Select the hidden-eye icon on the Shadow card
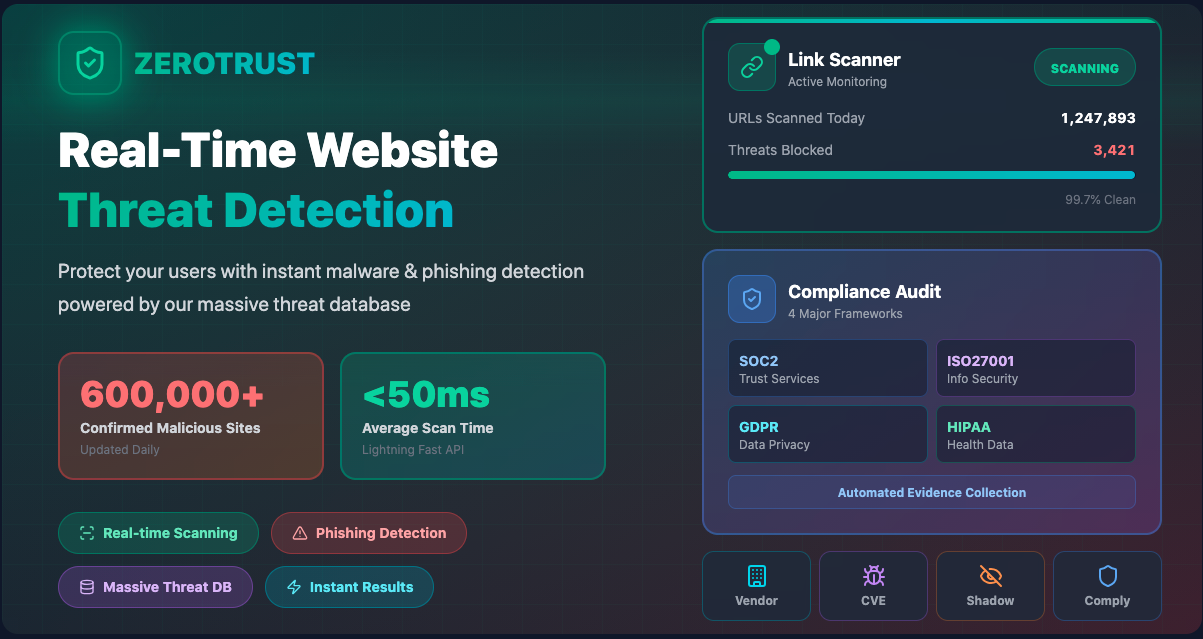 990,577
